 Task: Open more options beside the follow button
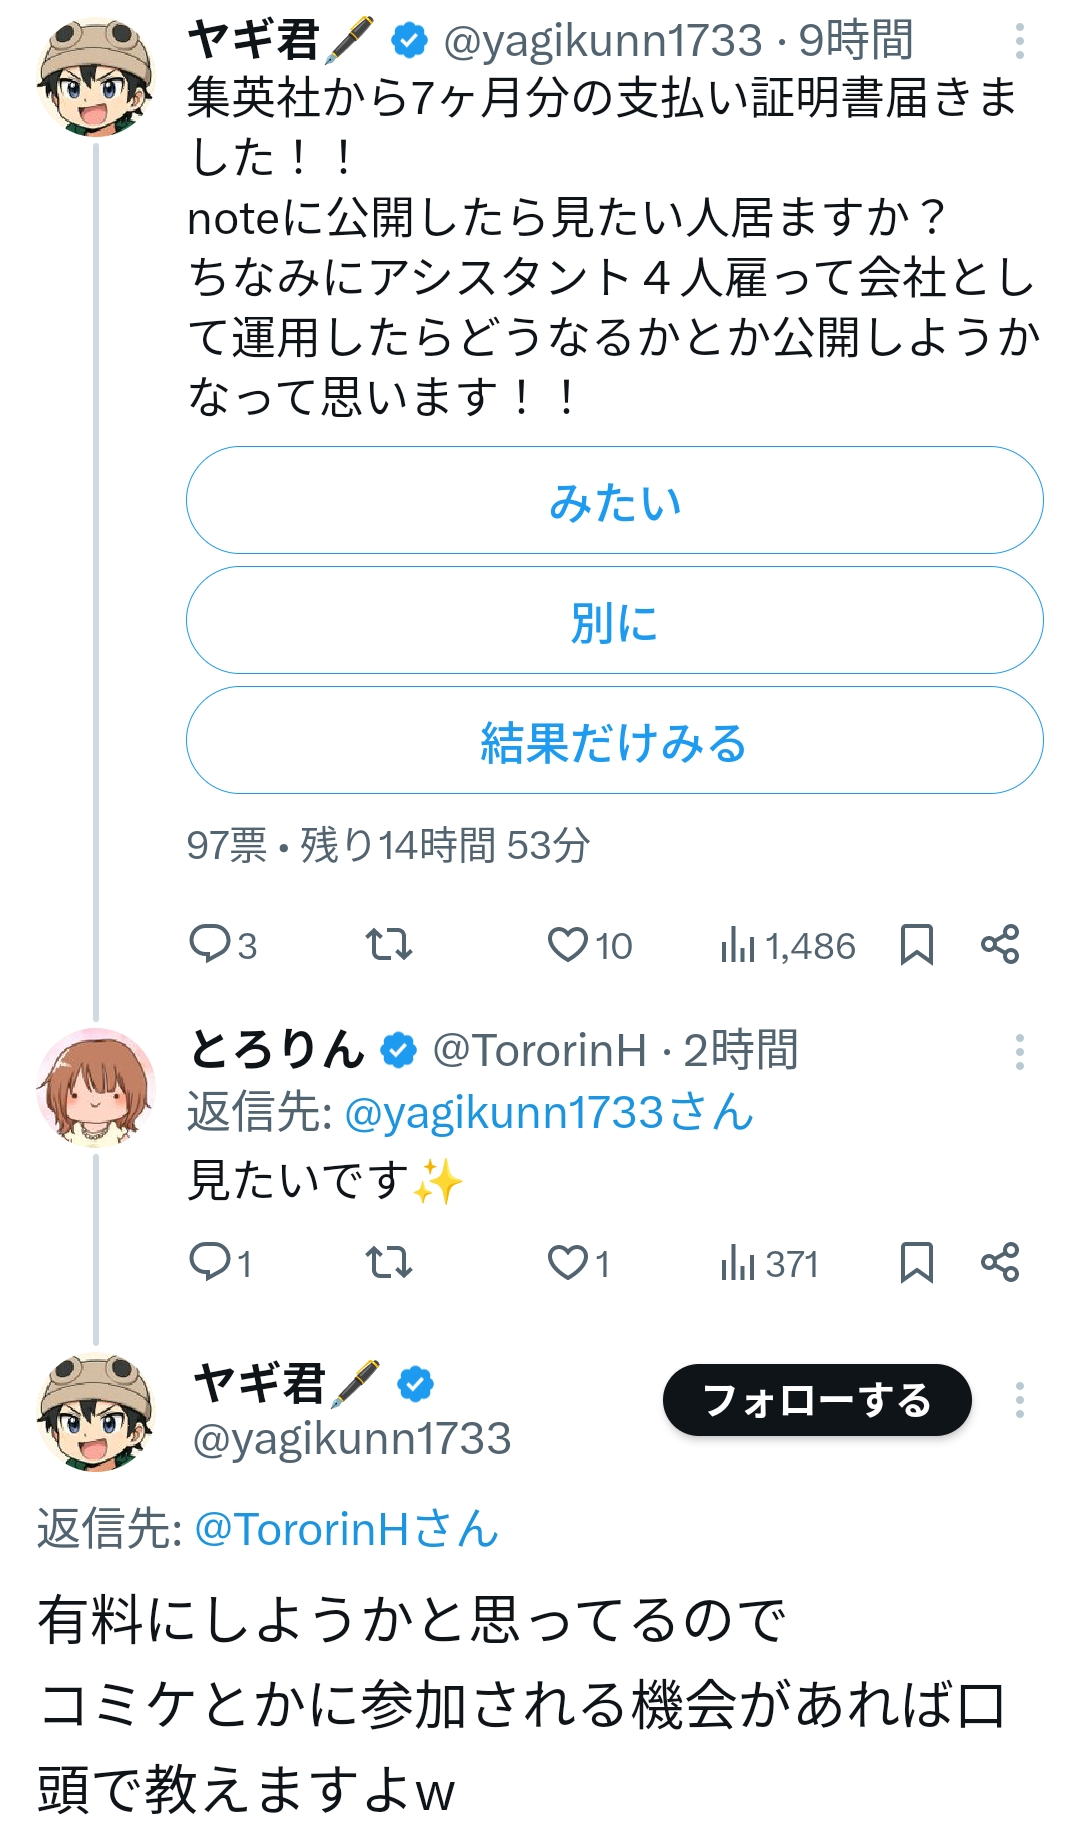[x=1019, y=1400]
